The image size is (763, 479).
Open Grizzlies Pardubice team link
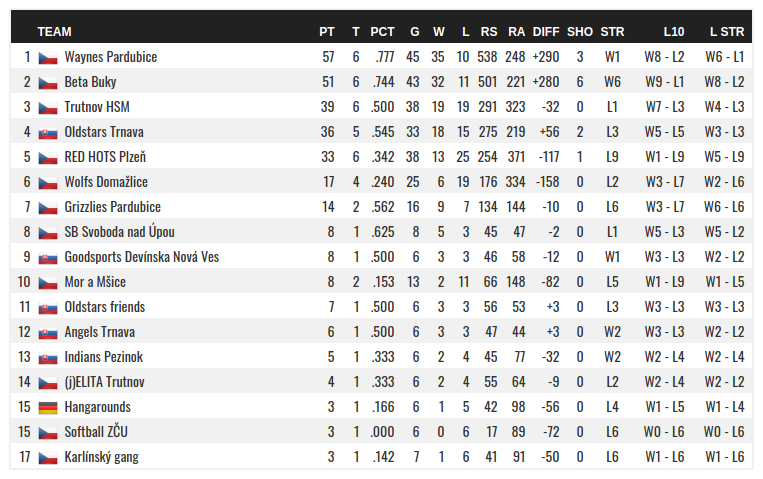tap(112, 208)
